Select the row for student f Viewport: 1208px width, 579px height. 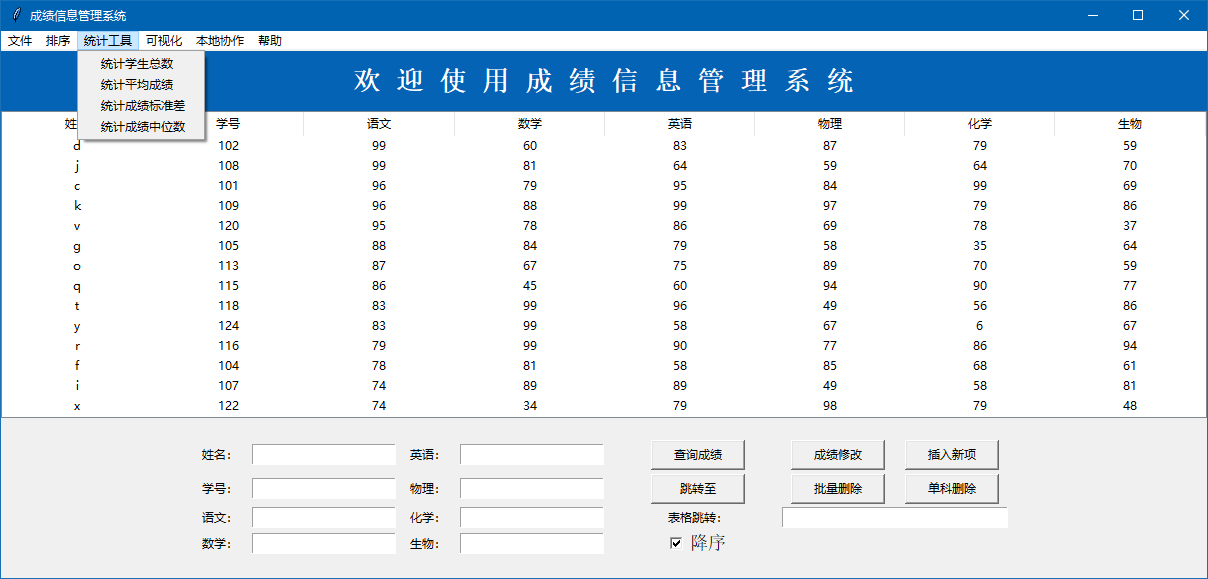coord(603,366)
